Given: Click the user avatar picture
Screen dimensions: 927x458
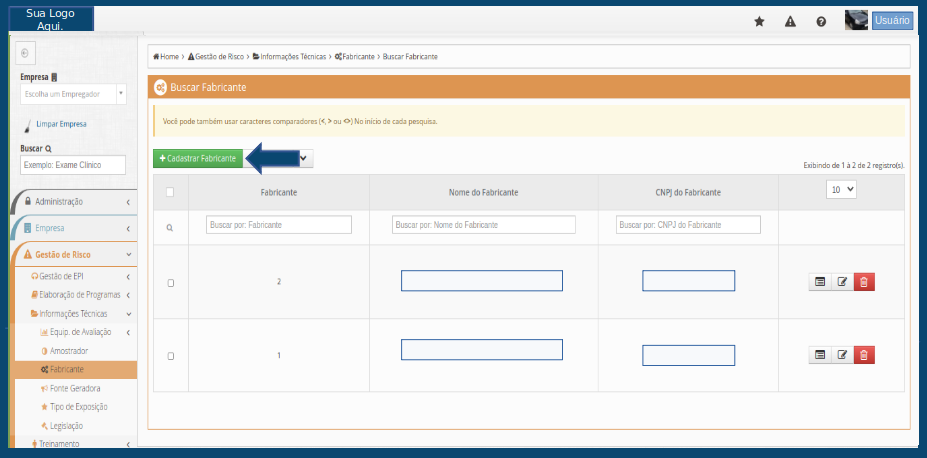Looking at the screenshot, I should (x=857, y=20).
